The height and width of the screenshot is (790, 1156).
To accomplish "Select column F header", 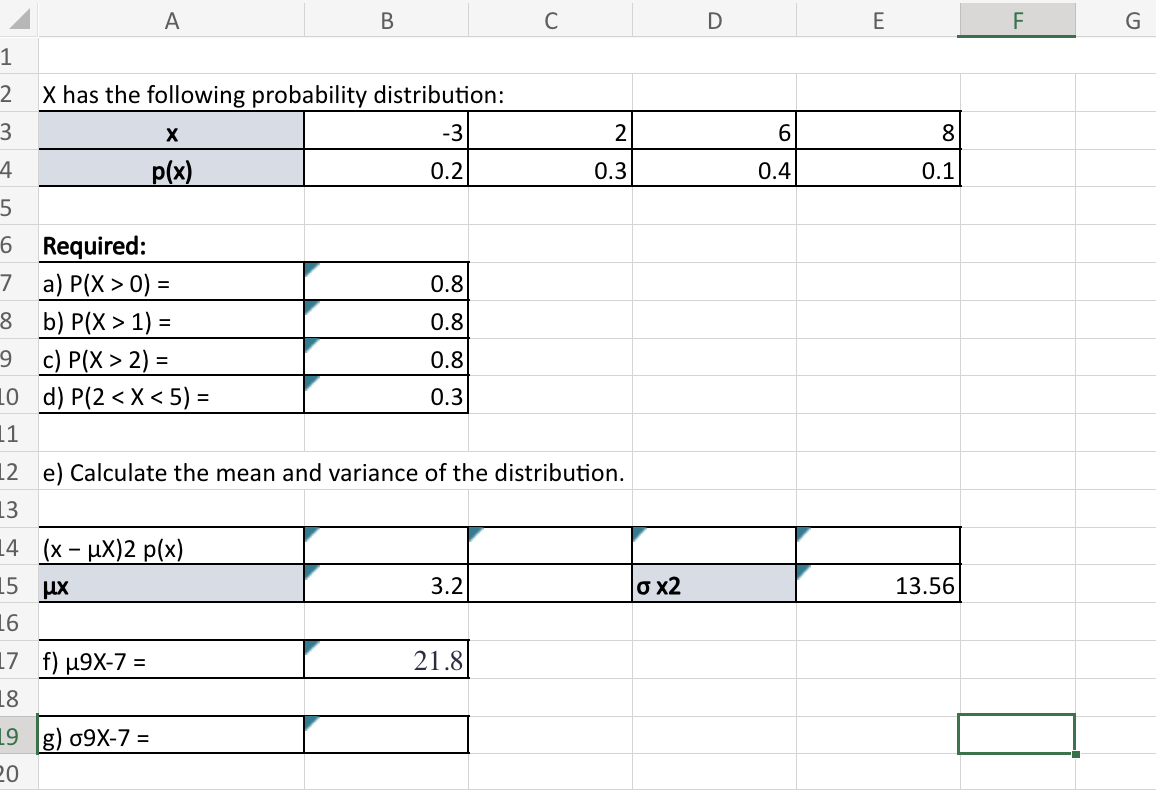I will coord(1016,18).
